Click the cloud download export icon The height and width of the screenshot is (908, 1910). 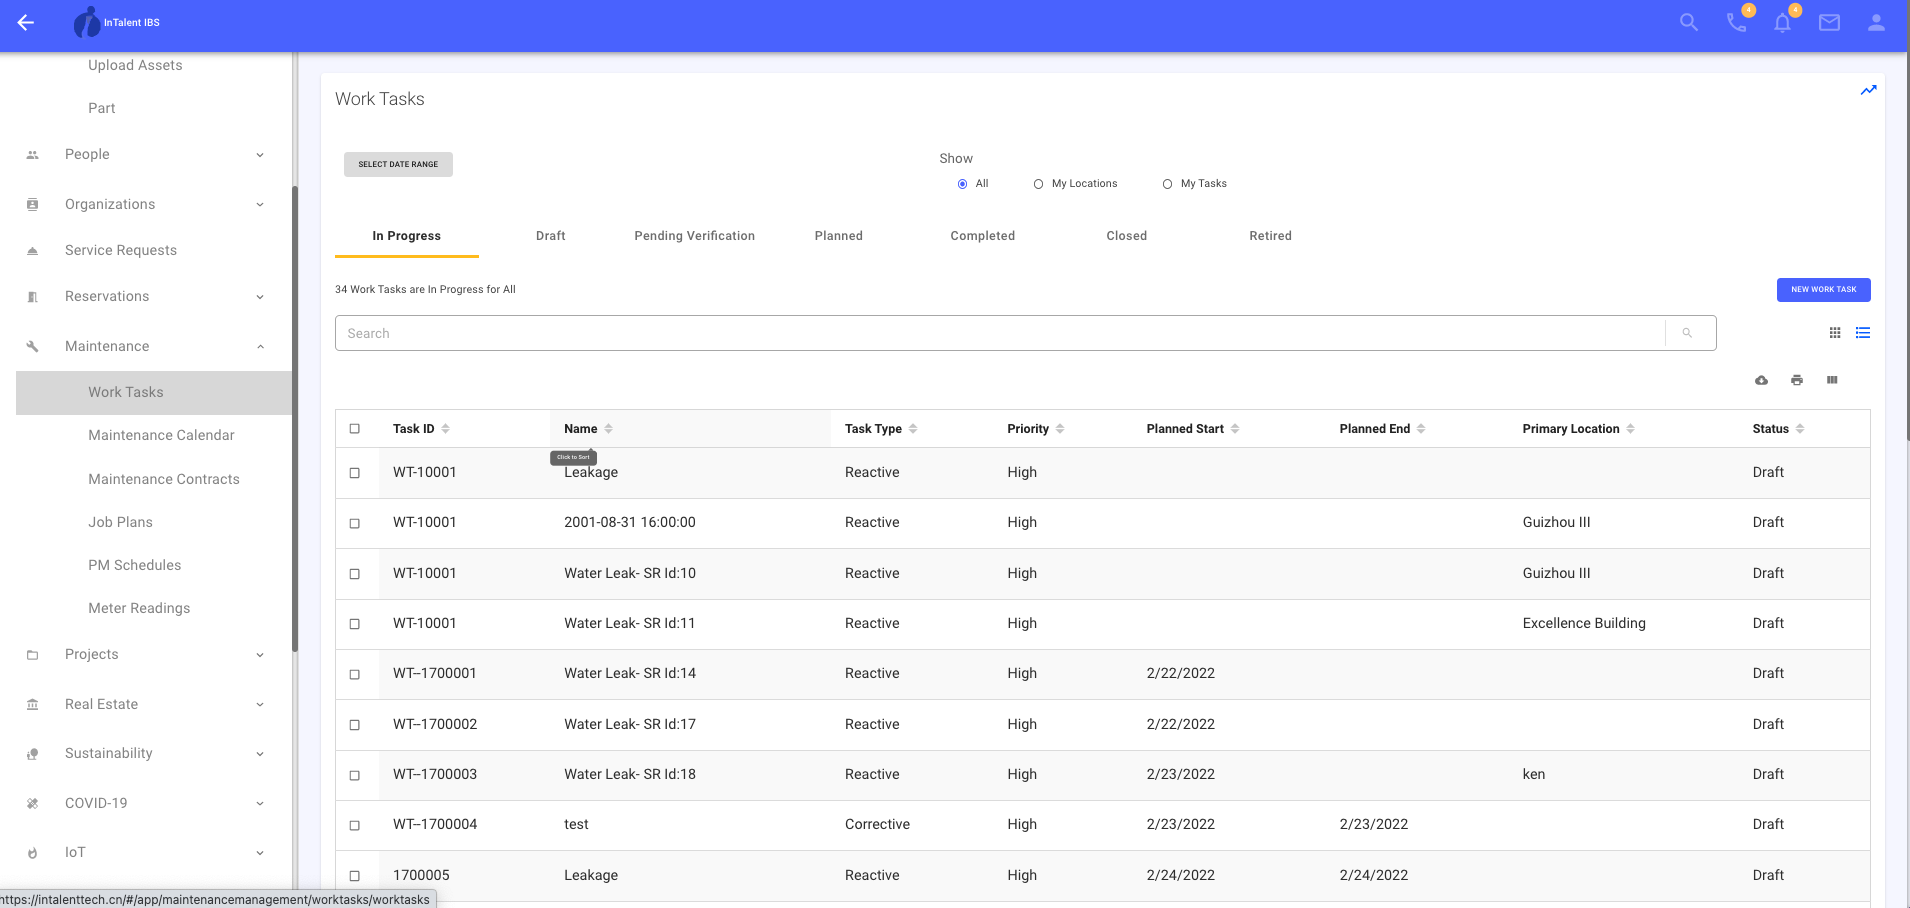tap(1762, 380)
